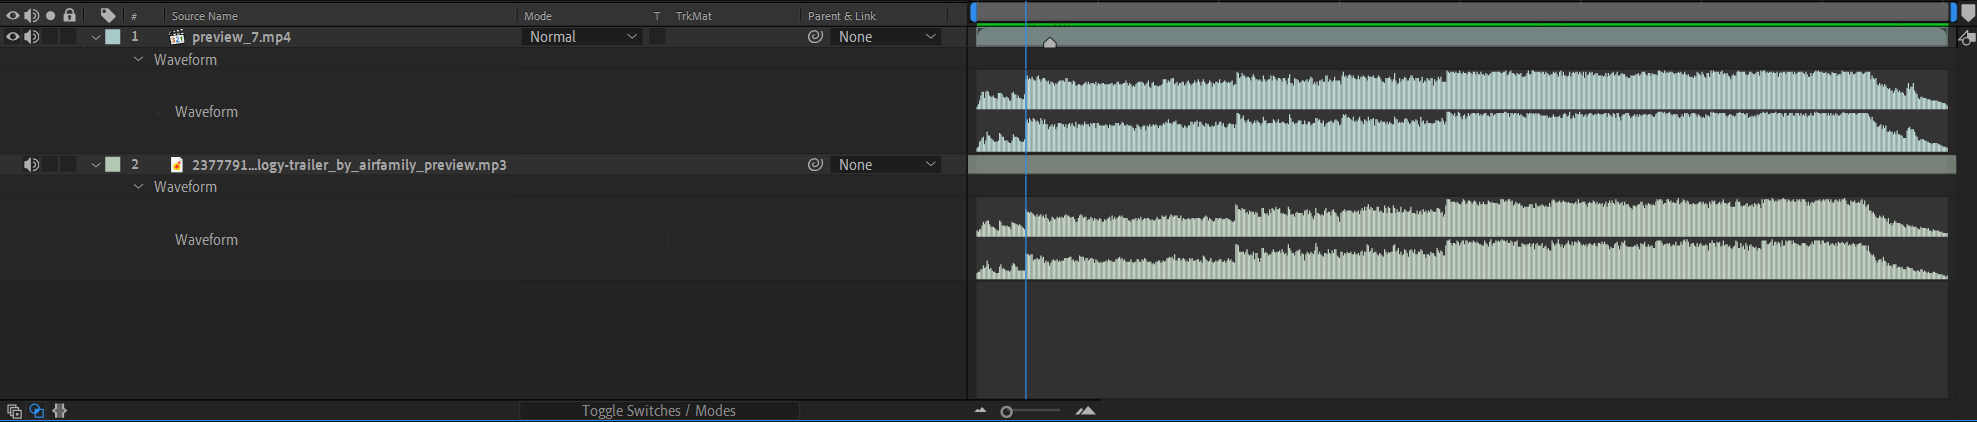Viewport: 1977px width, 422px height.
Task: Click the mp3 audio file icon on layer 2
Action: point(177,165)
